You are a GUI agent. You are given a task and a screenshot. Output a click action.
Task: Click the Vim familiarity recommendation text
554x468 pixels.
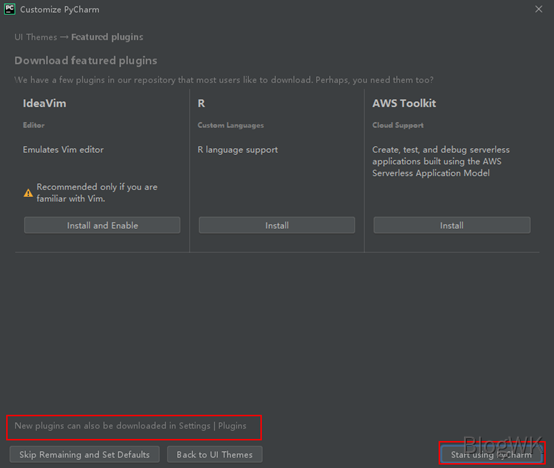[97, 193]
